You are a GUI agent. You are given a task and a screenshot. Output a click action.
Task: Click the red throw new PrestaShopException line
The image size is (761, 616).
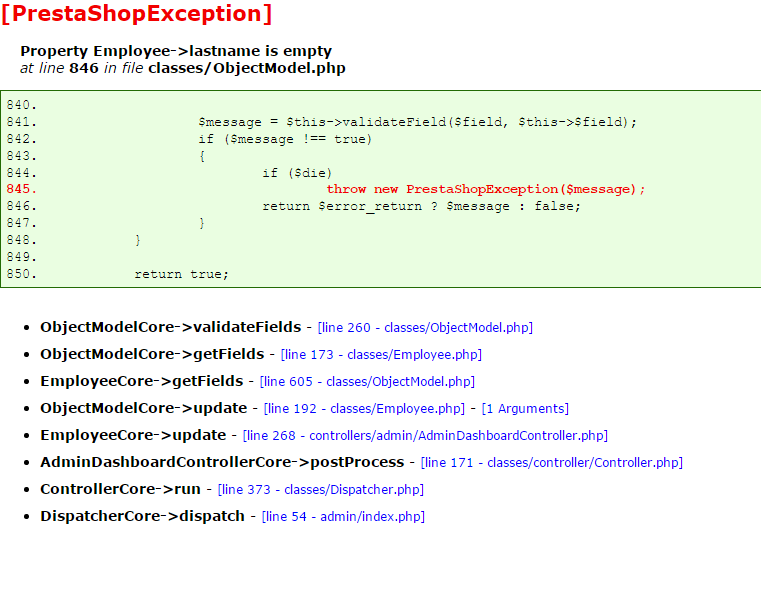[x=485, y=189]
